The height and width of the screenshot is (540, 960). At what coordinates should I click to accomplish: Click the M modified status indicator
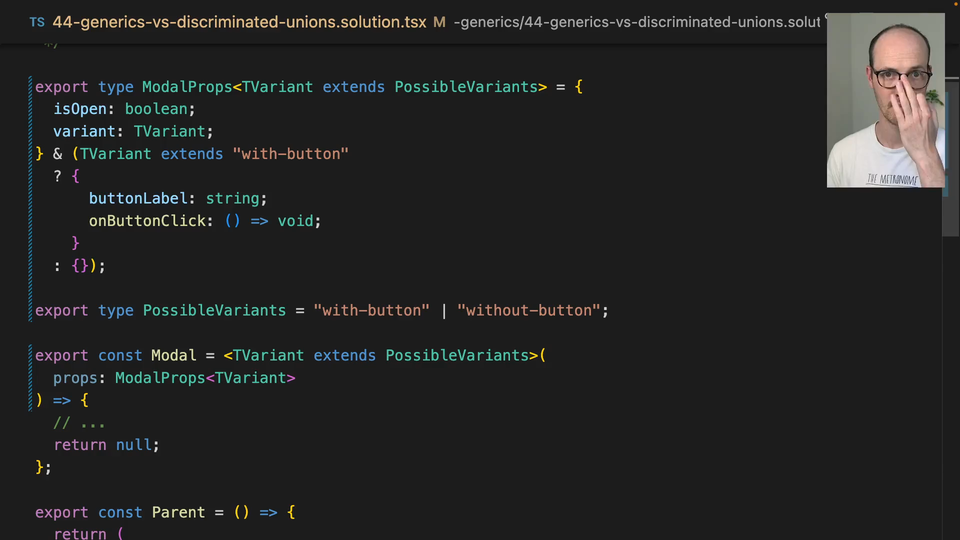click(x=439, y=21)
